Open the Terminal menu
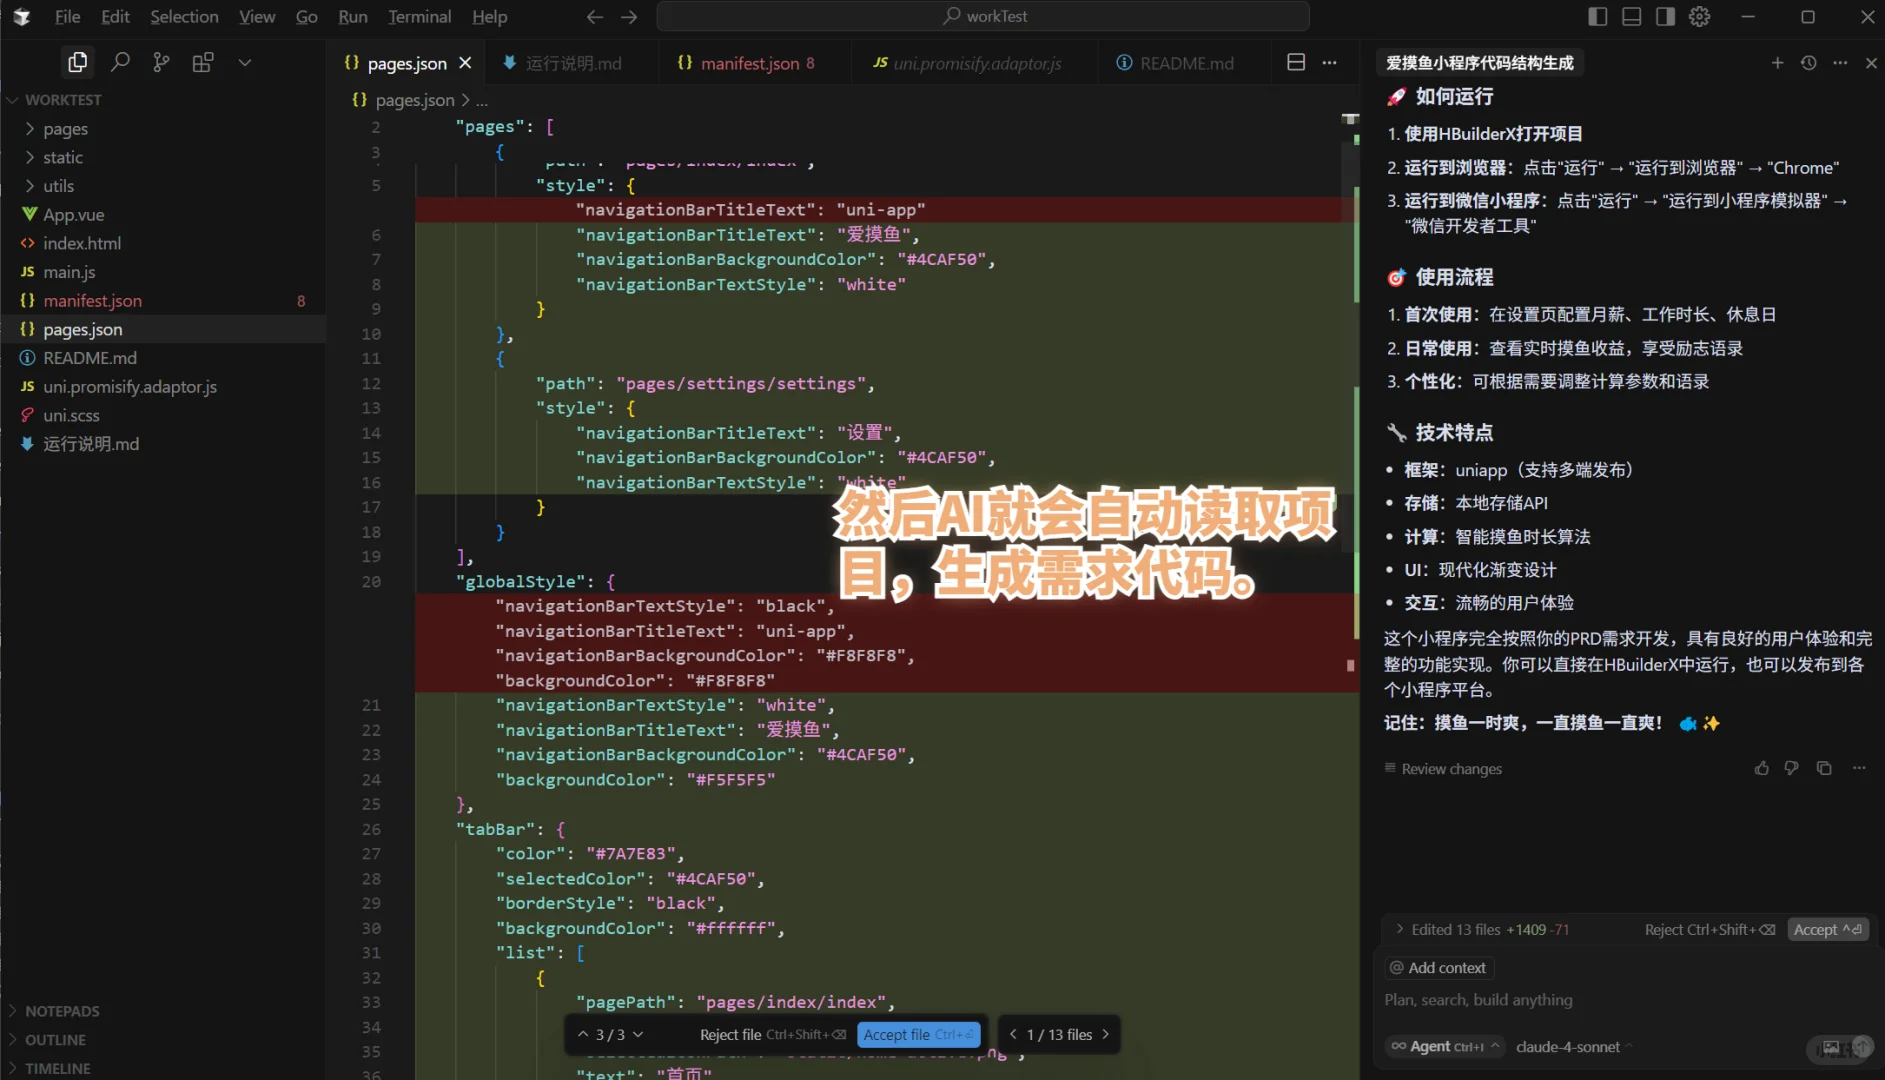The width and height of the screenshot is (1885, 1080). pyautogui.click(x=419, y=16)
